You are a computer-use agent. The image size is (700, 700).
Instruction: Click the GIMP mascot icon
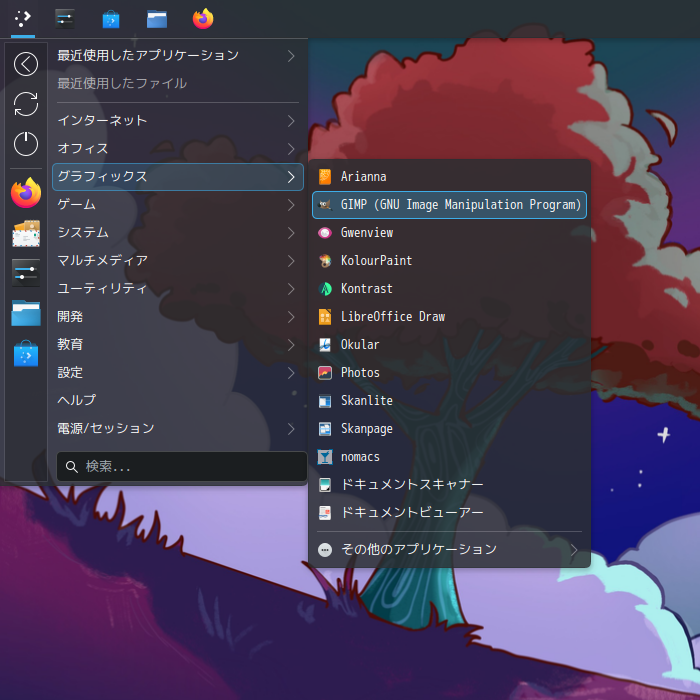point(325,205)
